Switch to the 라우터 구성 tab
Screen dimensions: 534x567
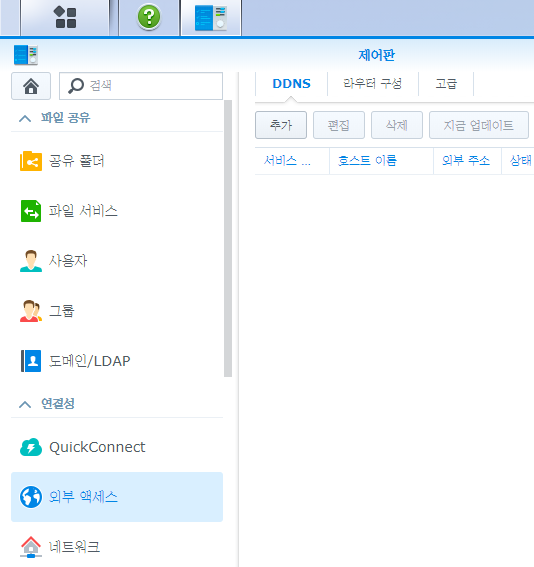[373, 84]
